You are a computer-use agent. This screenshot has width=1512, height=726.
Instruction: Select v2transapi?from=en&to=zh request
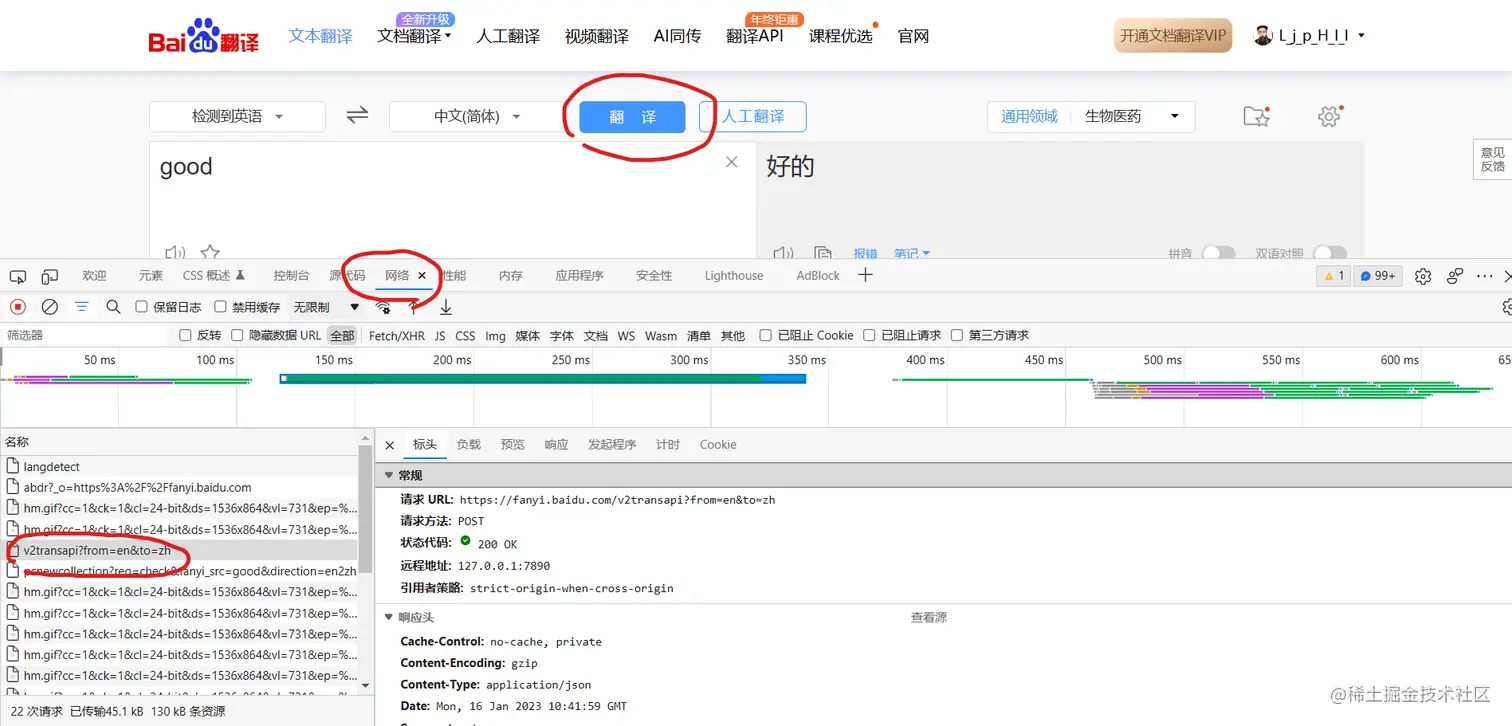click(x=179, y=550)
